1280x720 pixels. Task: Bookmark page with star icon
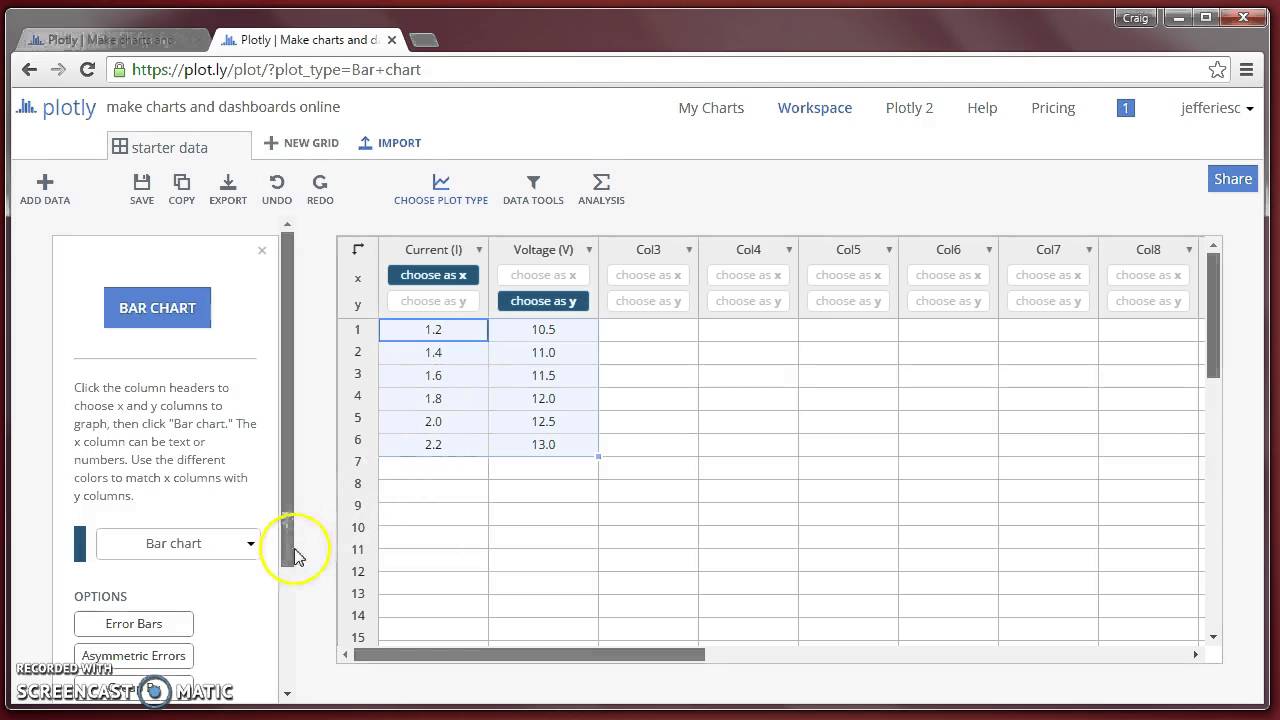click(1217, 69)
